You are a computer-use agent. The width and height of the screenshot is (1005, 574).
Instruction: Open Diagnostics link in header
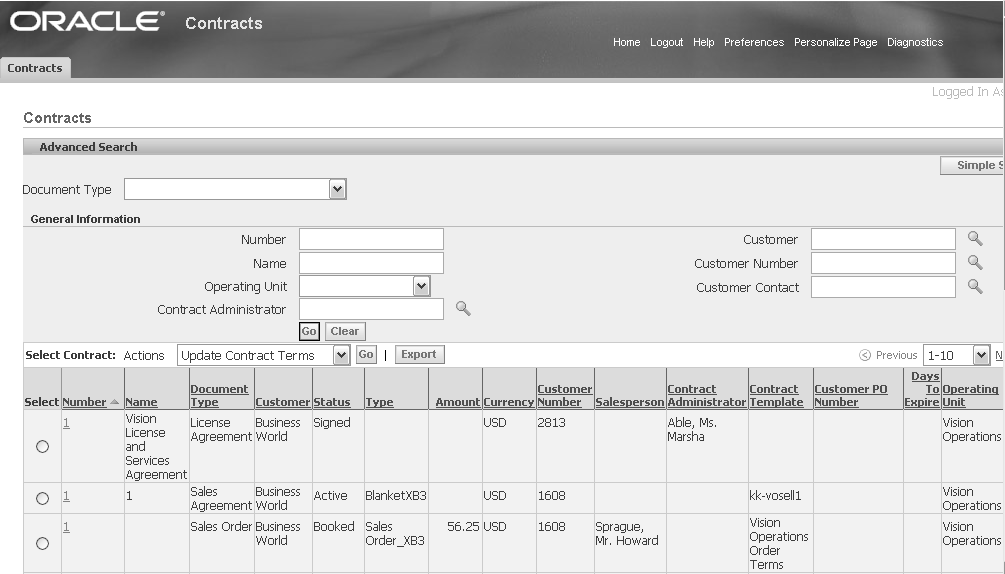[x=915, y=42]
